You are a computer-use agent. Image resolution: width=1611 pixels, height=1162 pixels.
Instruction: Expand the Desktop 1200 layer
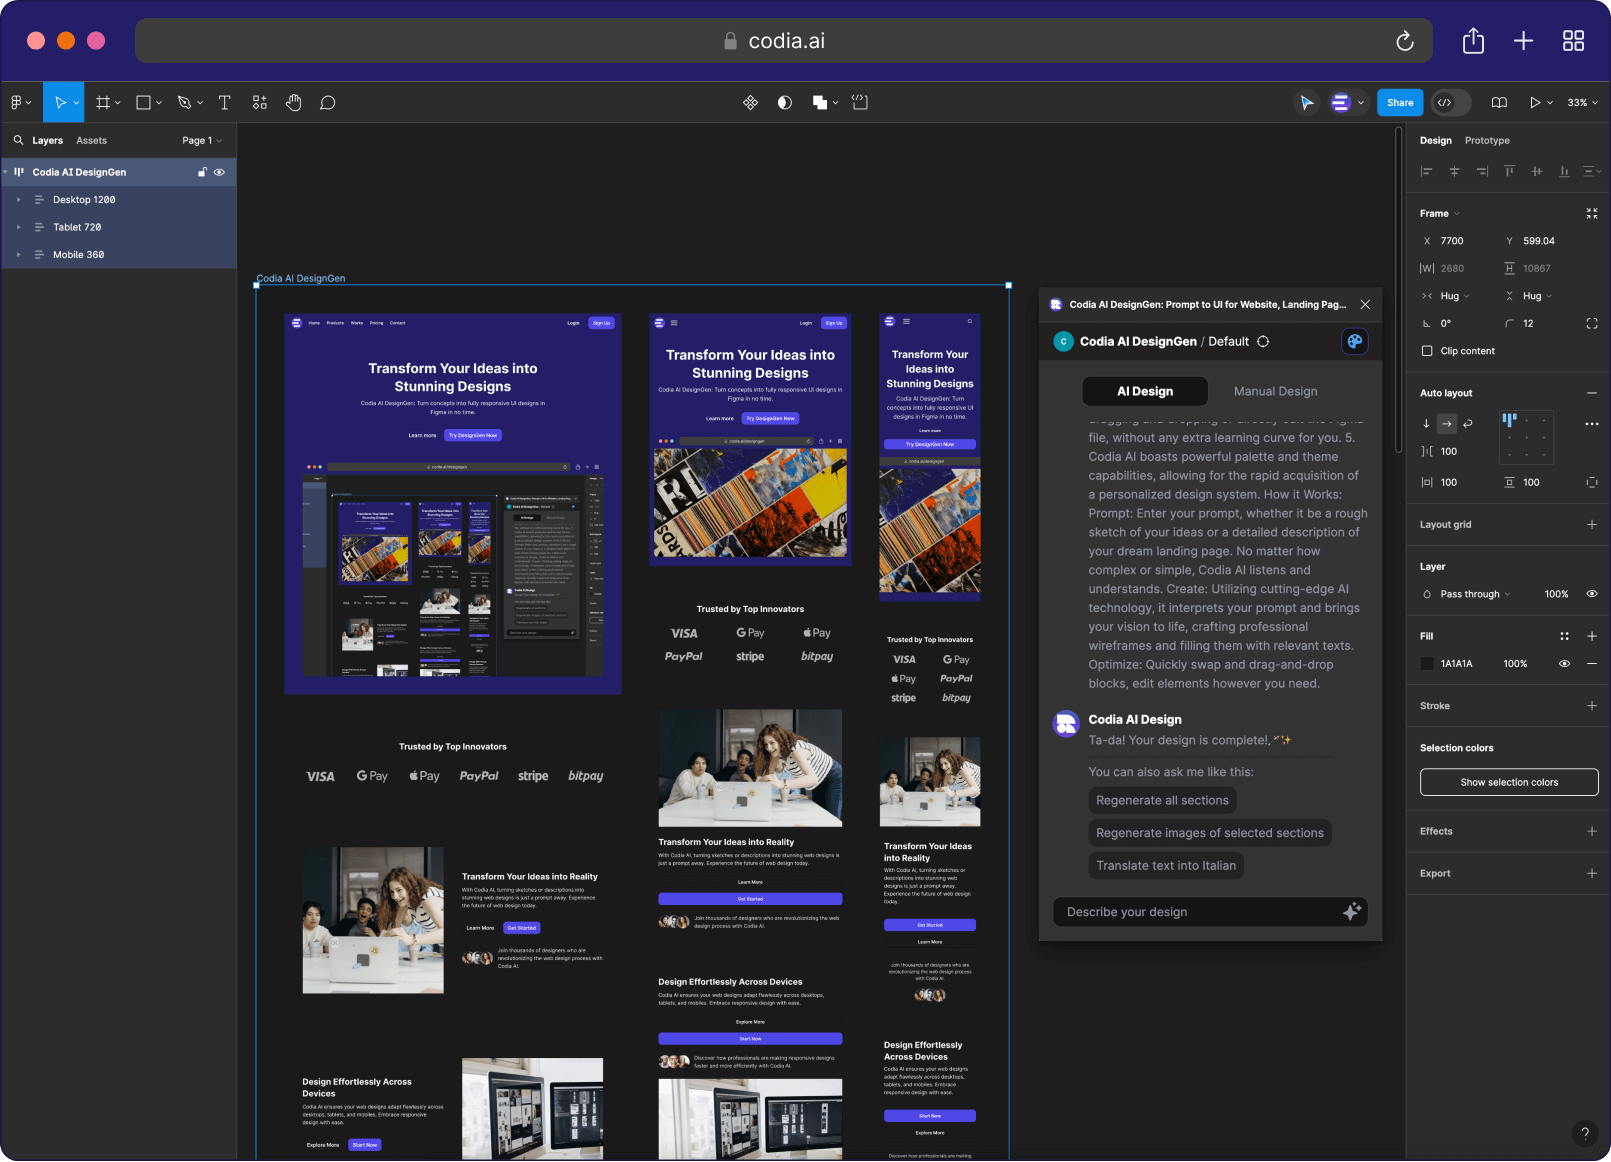tap(18, 199)
